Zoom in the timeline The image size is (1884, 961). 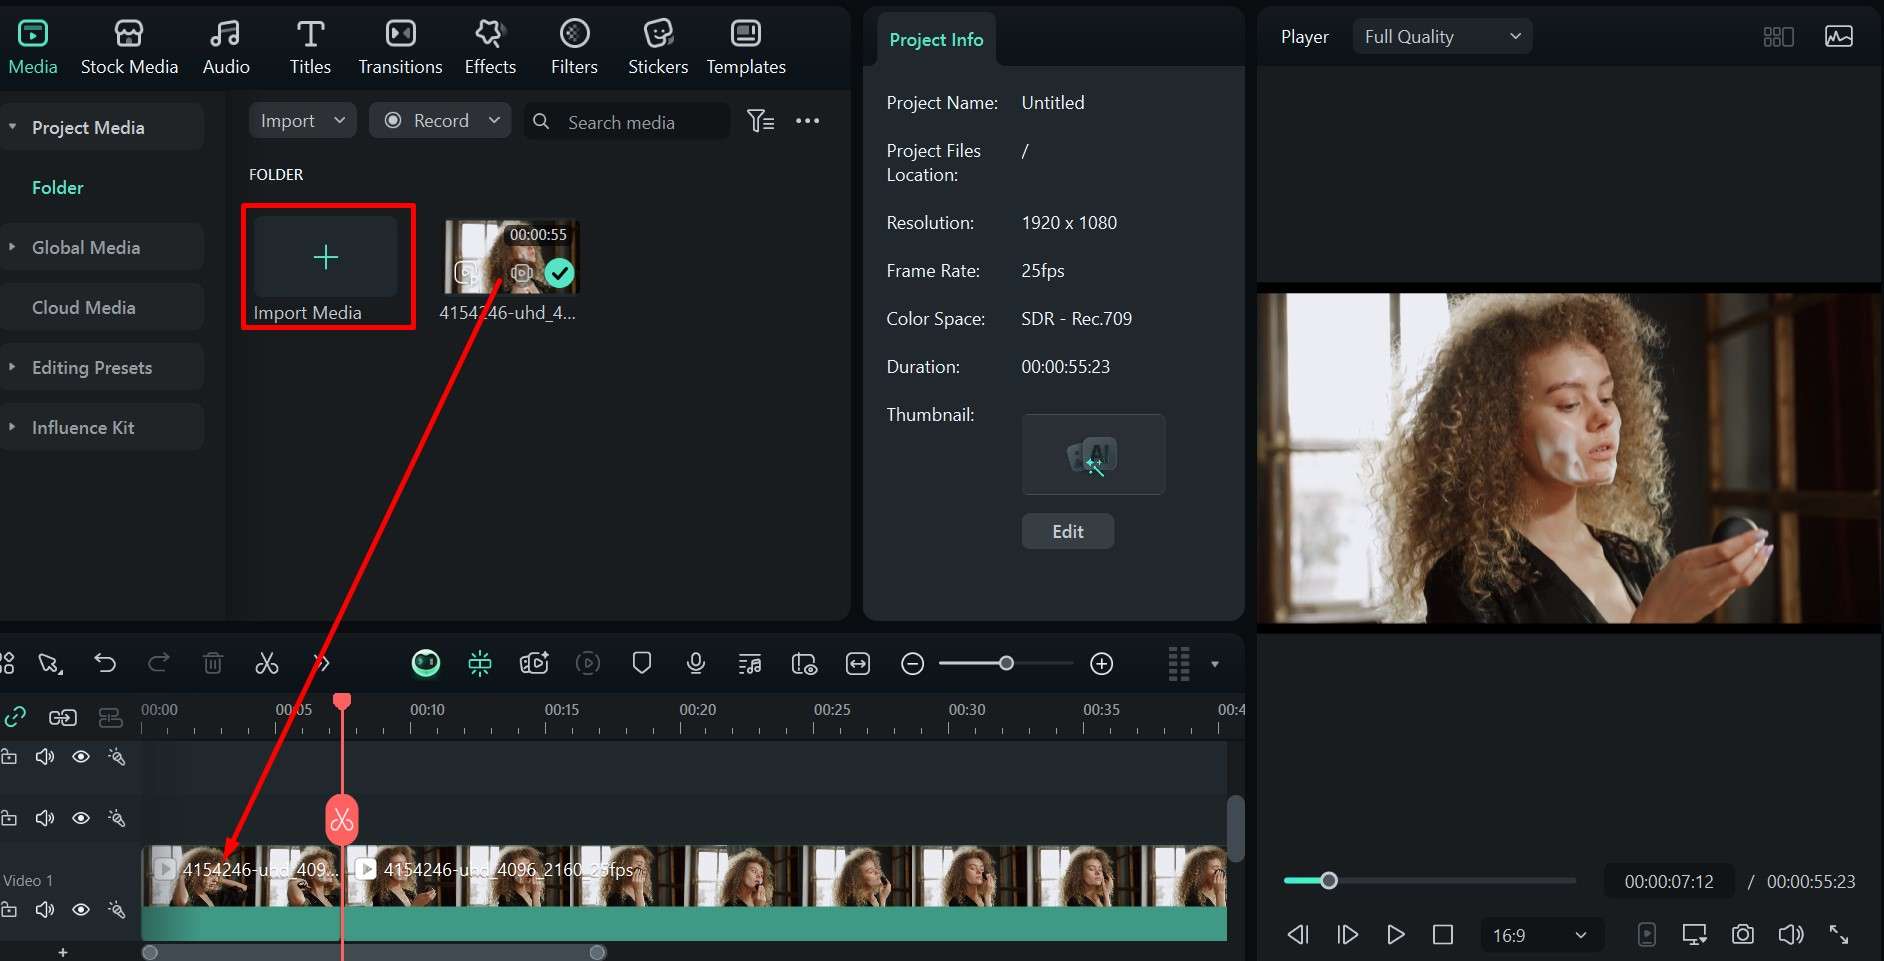[1101, 664]
